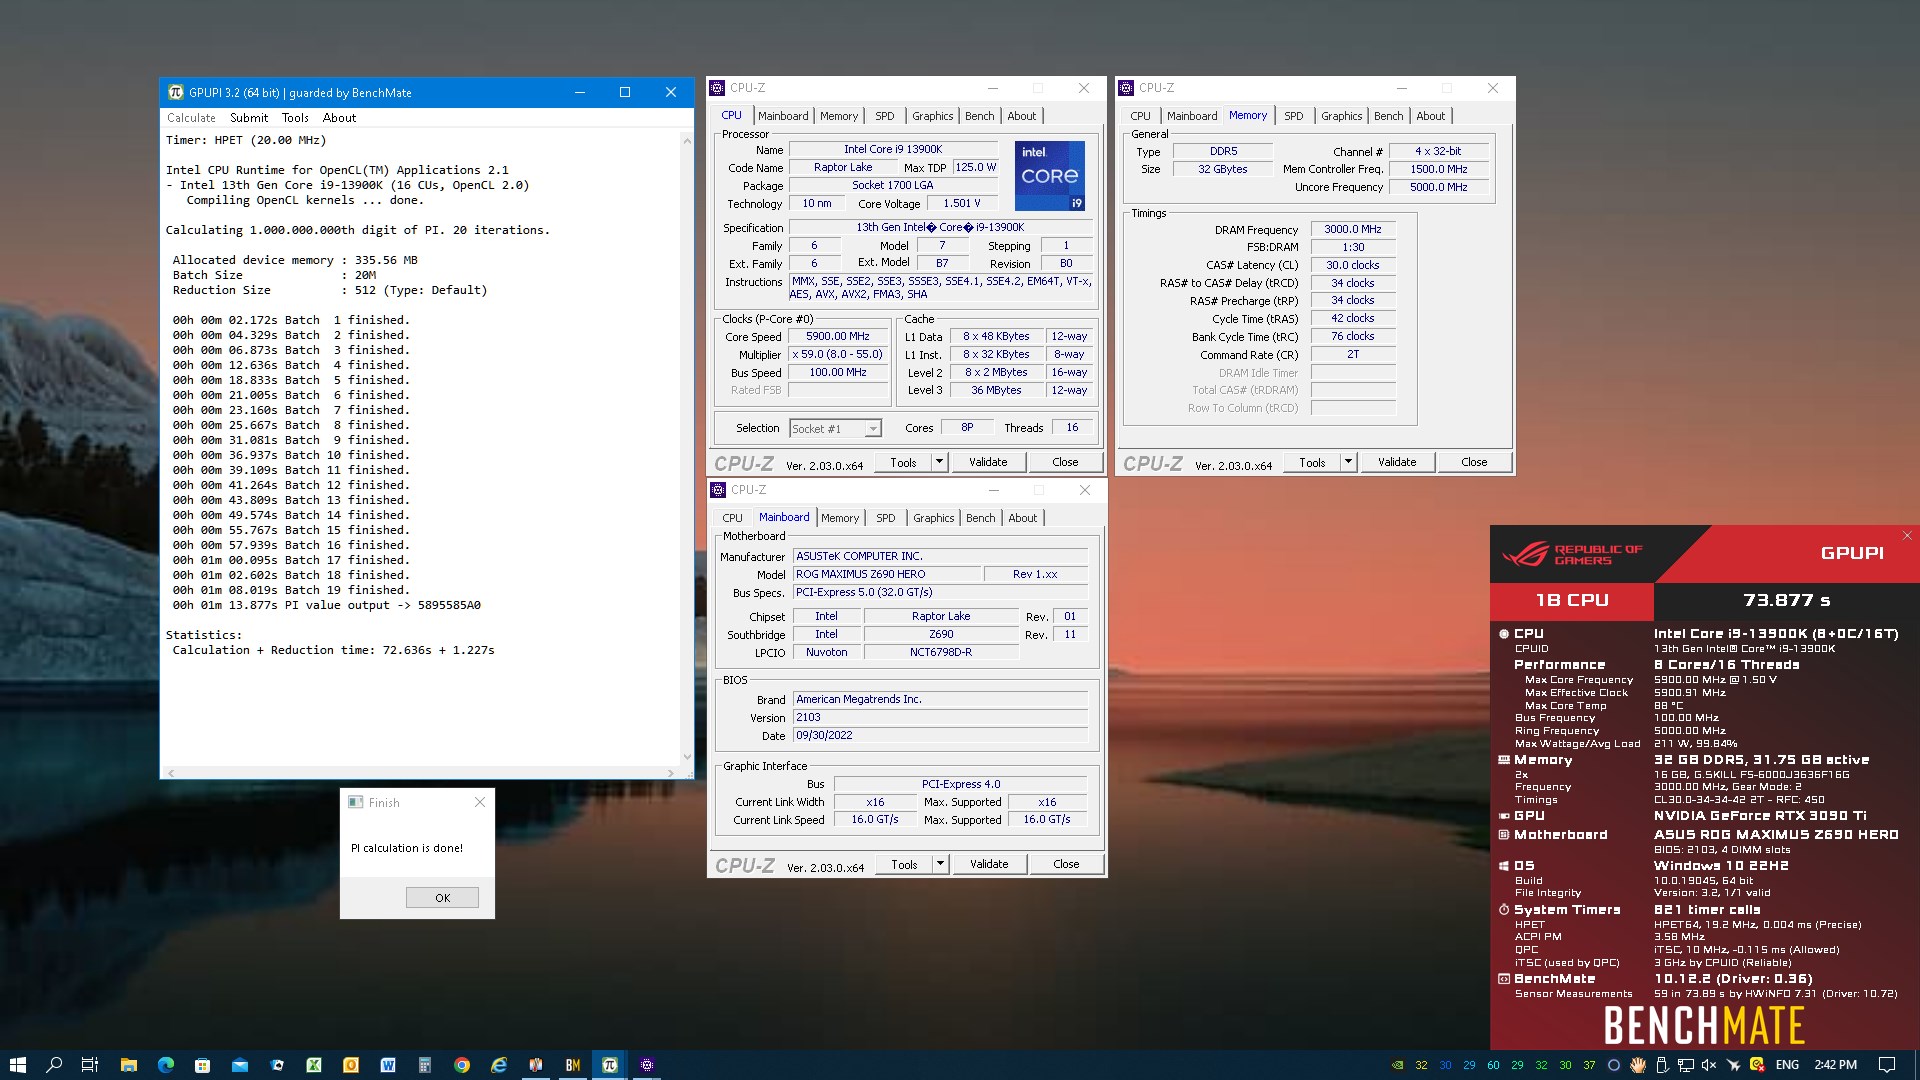Image resolution: width=1920 pixels, height=1080 pixels.
Task: Click the ENG language indicator
Action: coord(1787,1065)
